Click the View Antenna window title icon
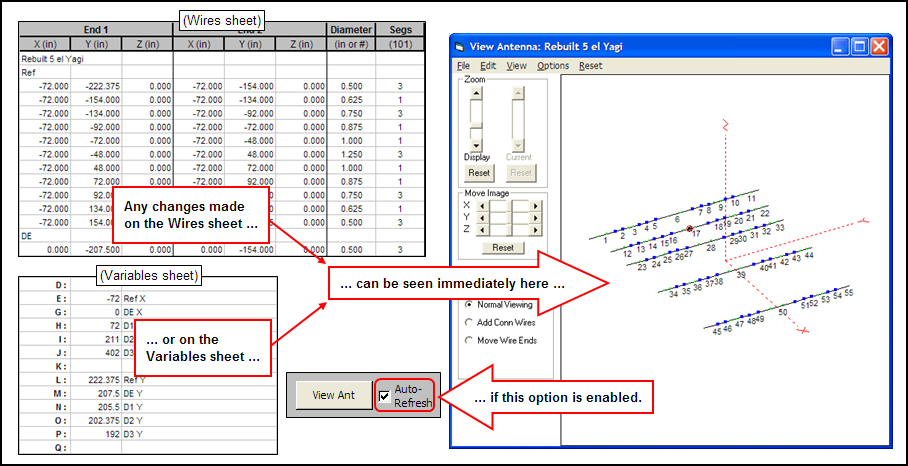Viewport: 908px width, 466px height. (461, 46)
